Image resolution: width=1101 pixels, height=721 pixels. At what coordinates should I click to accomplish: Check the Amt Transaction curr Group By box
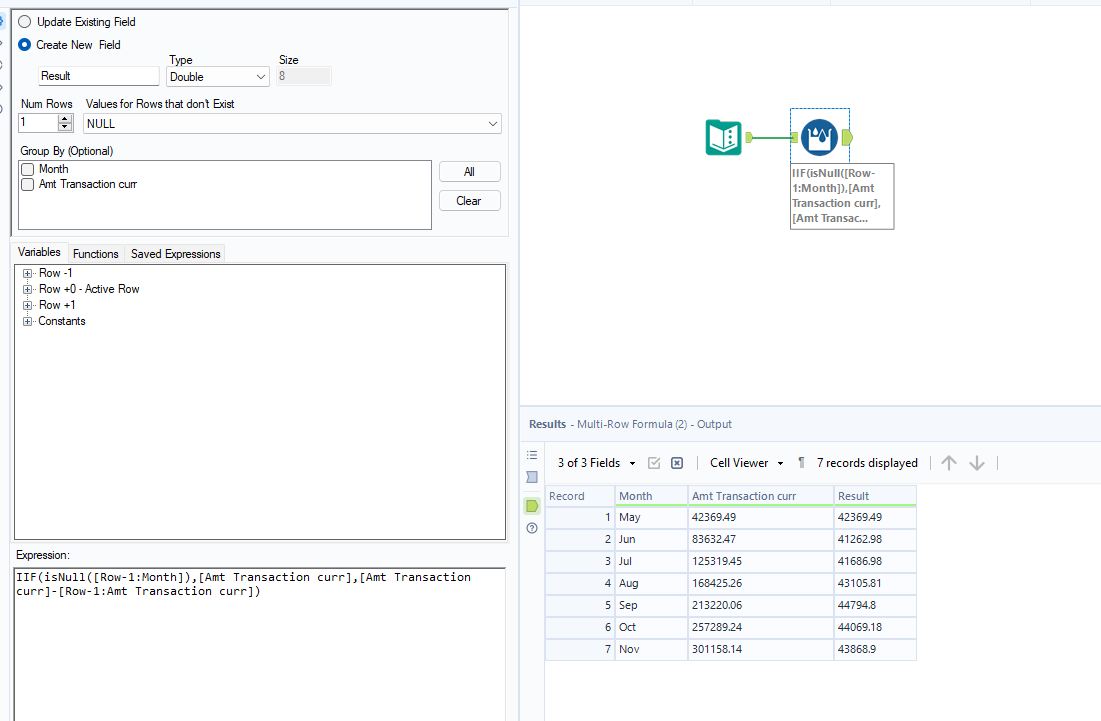click(27, 184)
